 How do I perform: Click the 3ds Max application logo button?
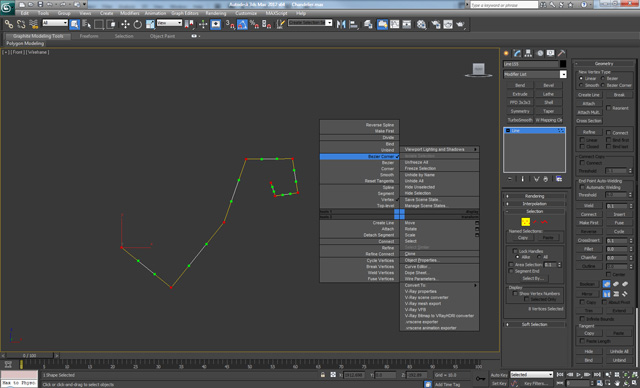(7, 7)
